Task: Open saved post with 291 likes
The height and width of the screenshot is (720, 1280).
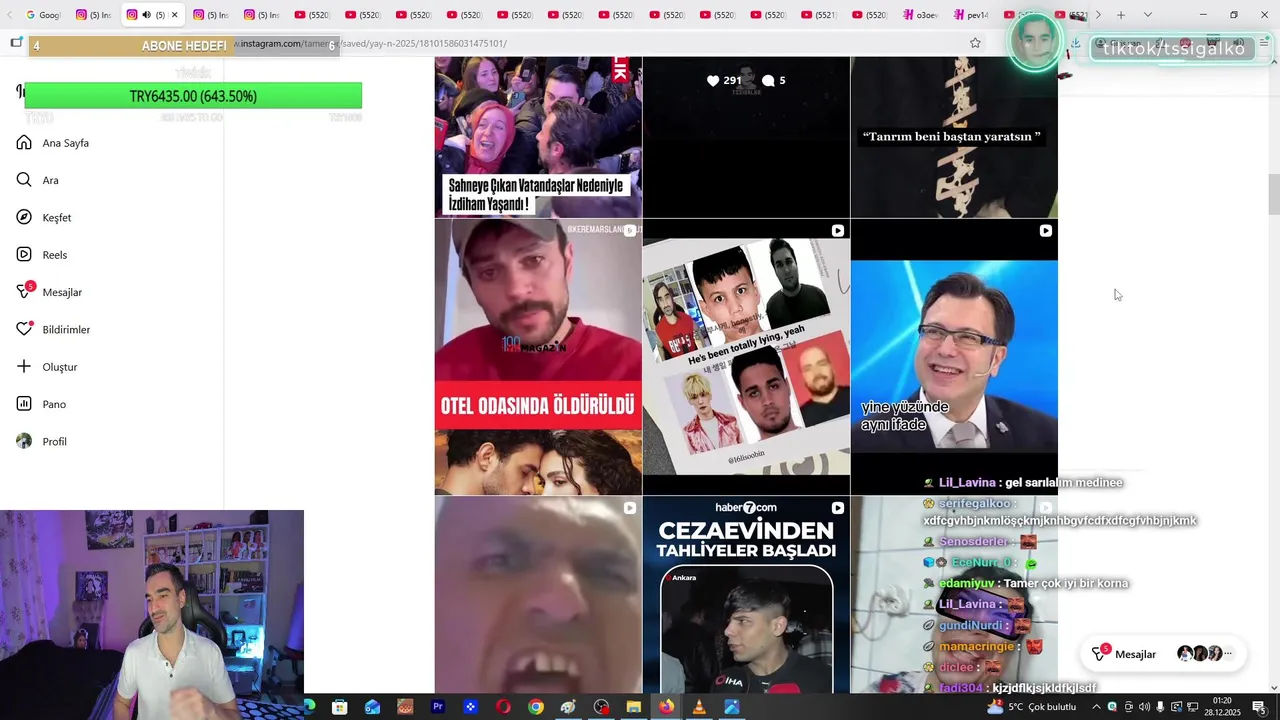Action: click(x=746, y=137)
